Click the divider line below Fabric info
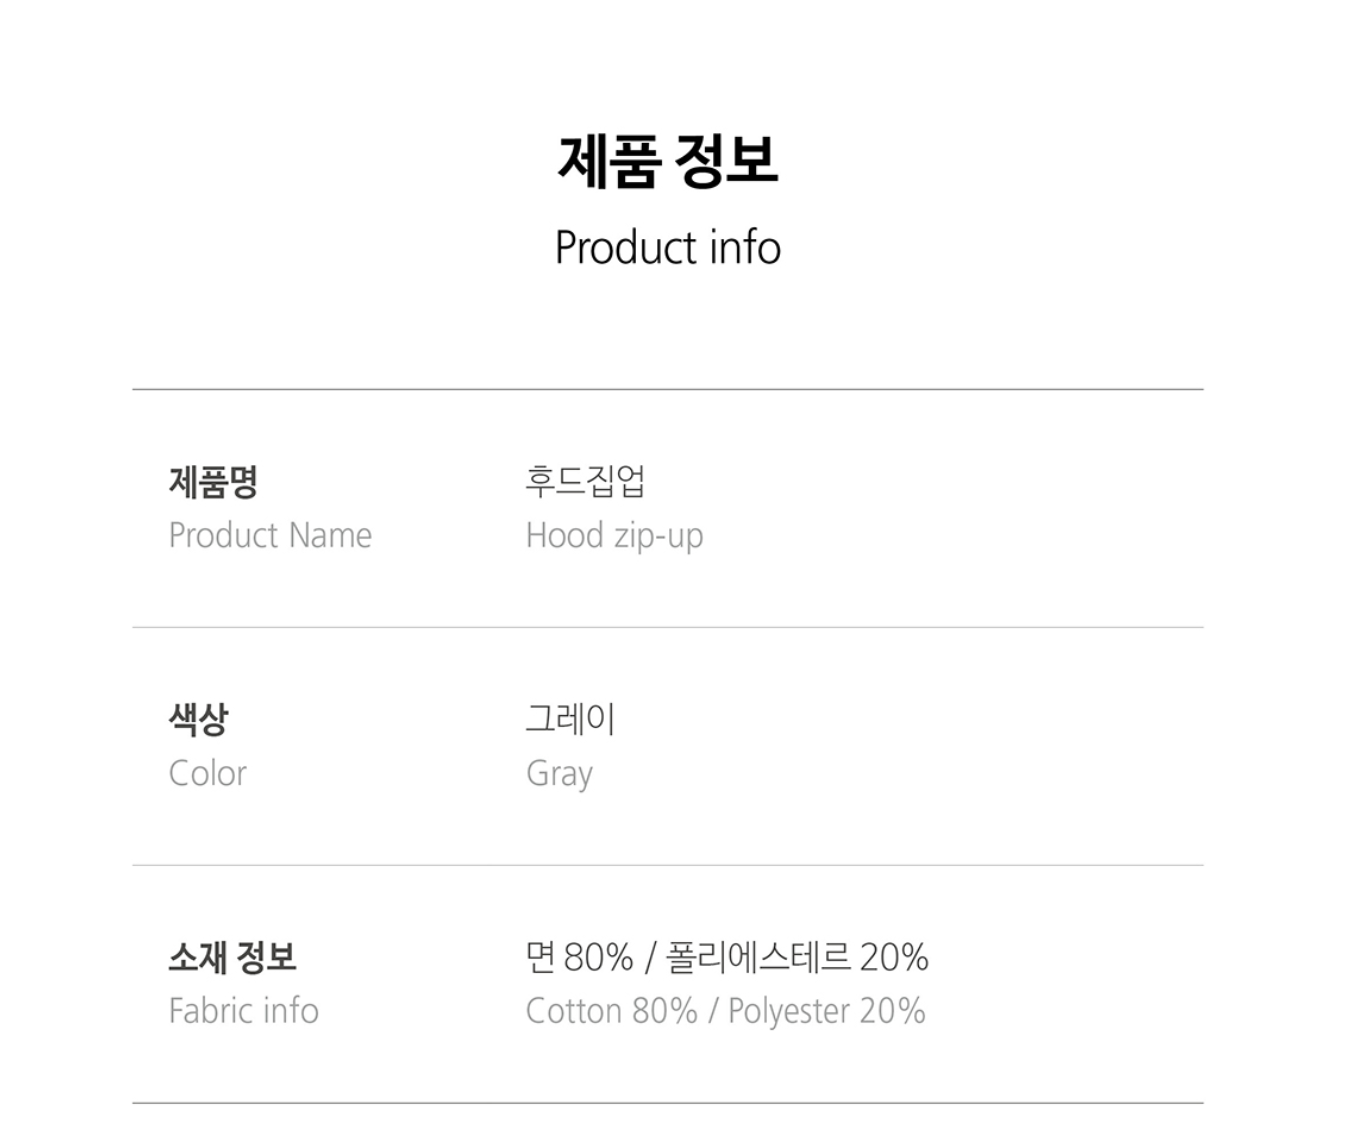The width and height of the screenshot is (1350, 1146). coord(667,1103)
